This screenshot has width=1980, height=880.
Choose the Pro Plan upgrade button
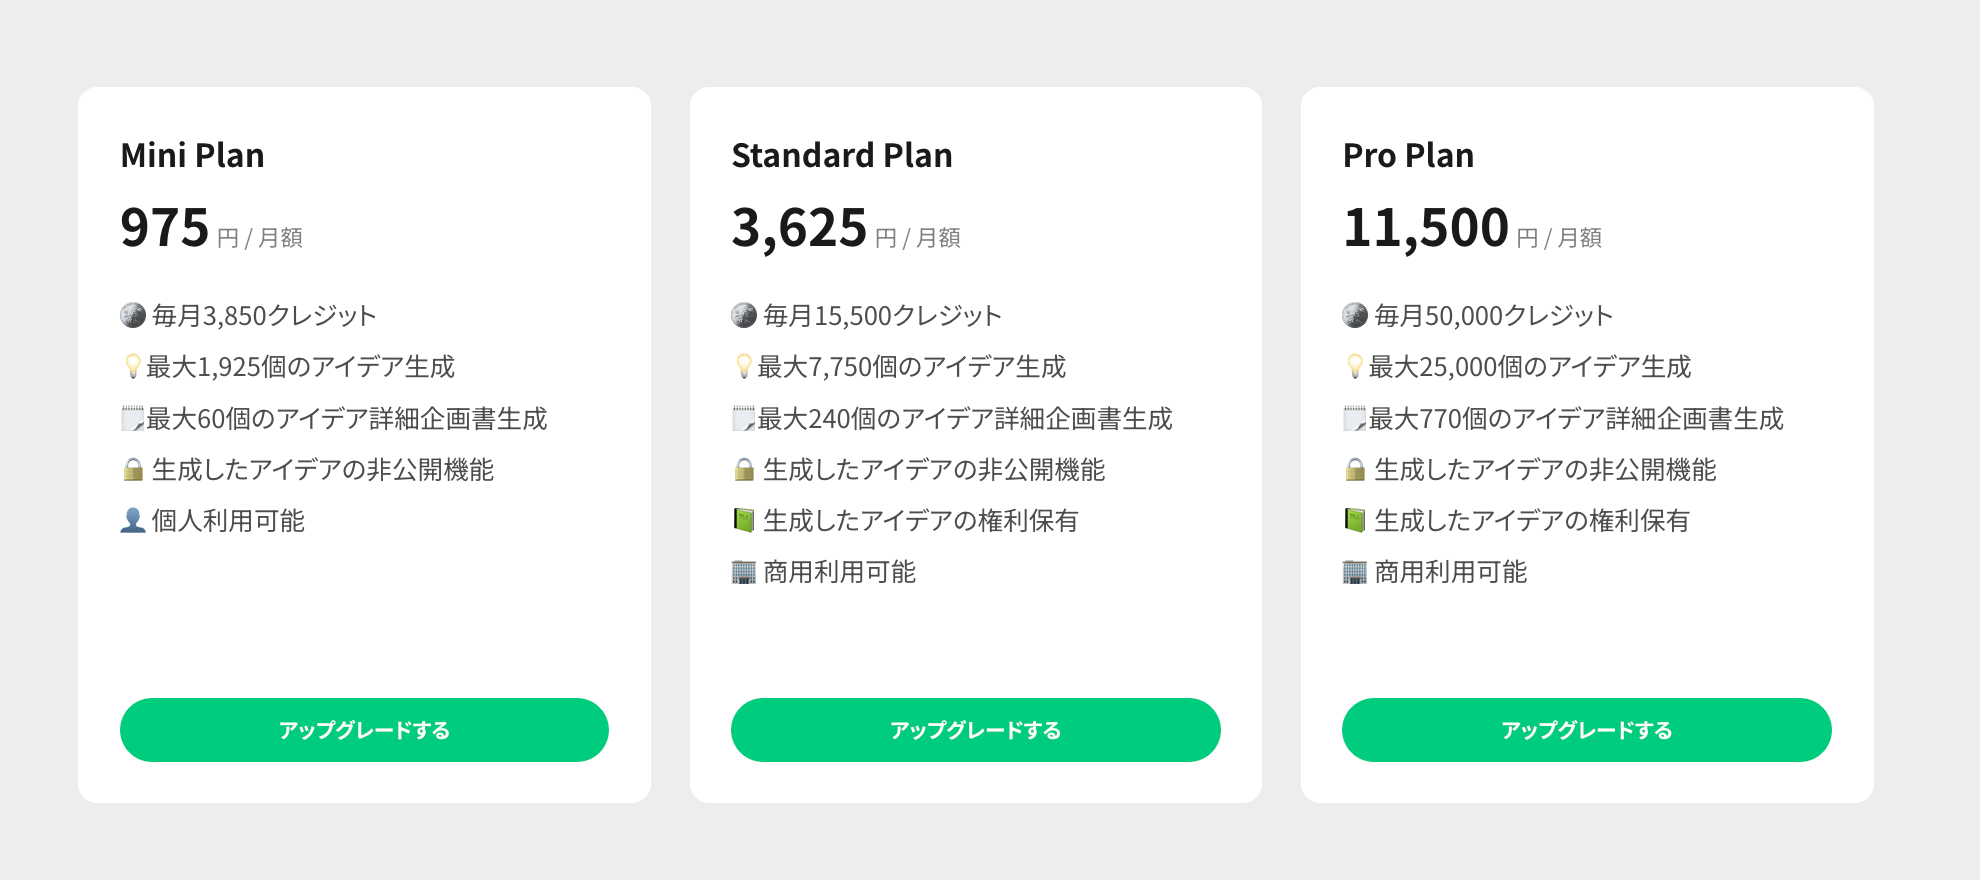pyautogui.click(x=1586, y=730)
